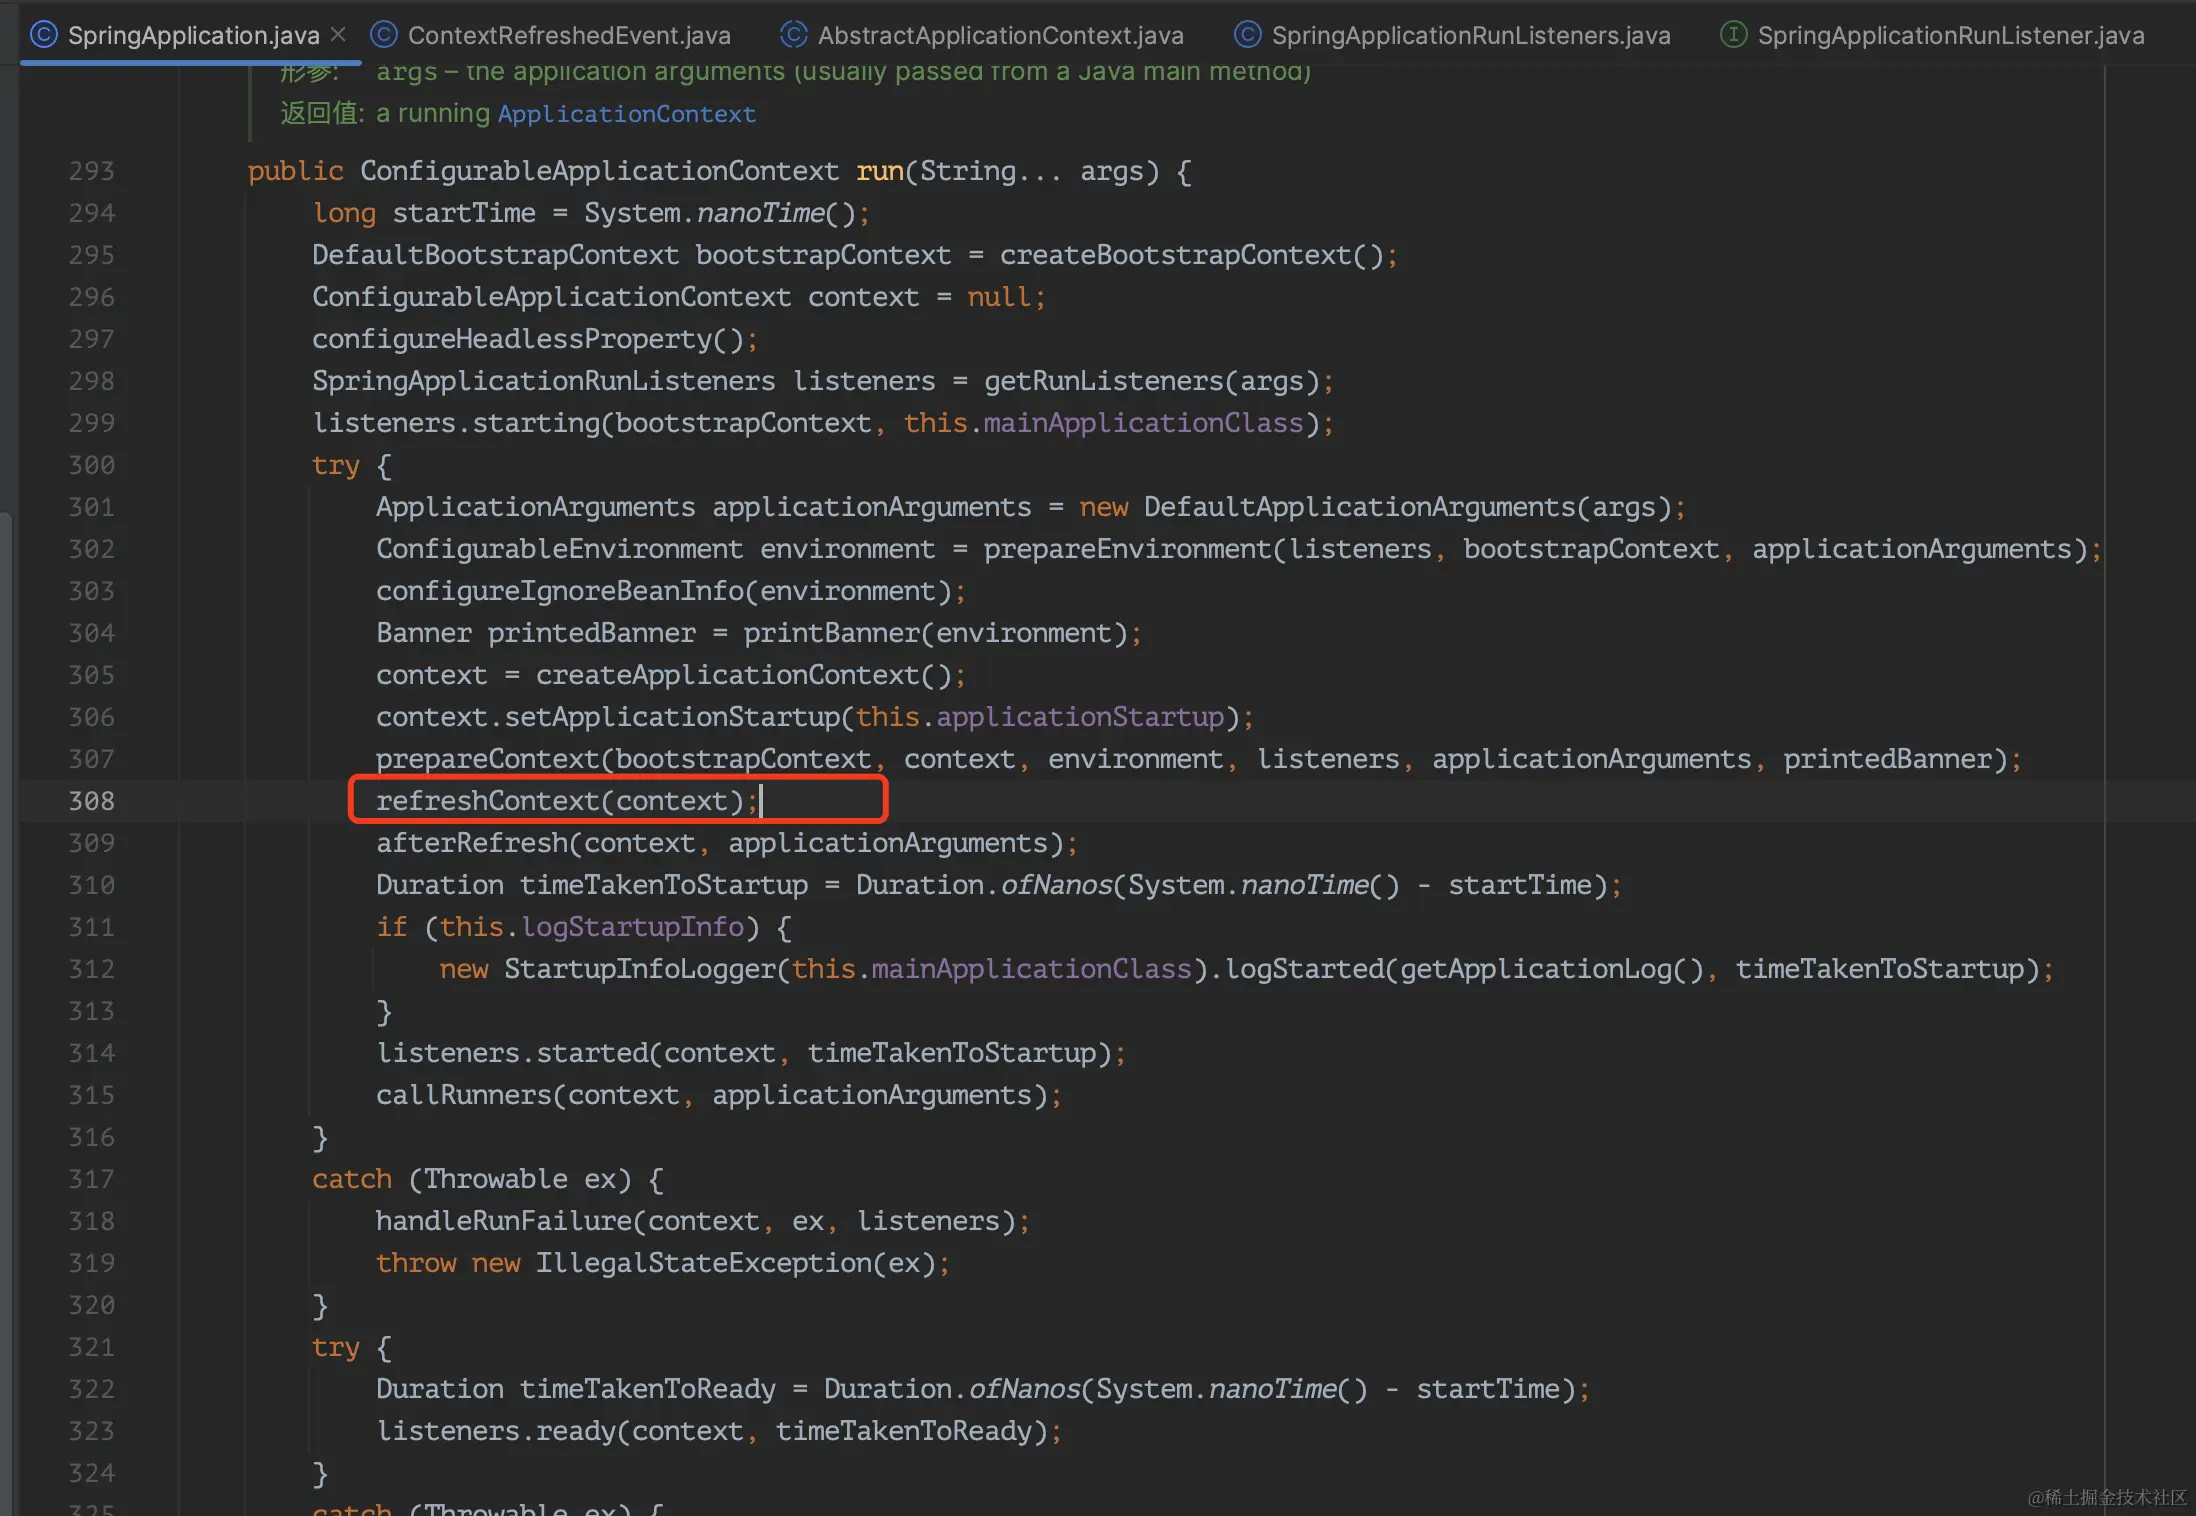Click the class icon of SpringApplicationRunListeners.java tab
The width and height of the screenshot is (2196, 1516).
[x=1248, y=35]
